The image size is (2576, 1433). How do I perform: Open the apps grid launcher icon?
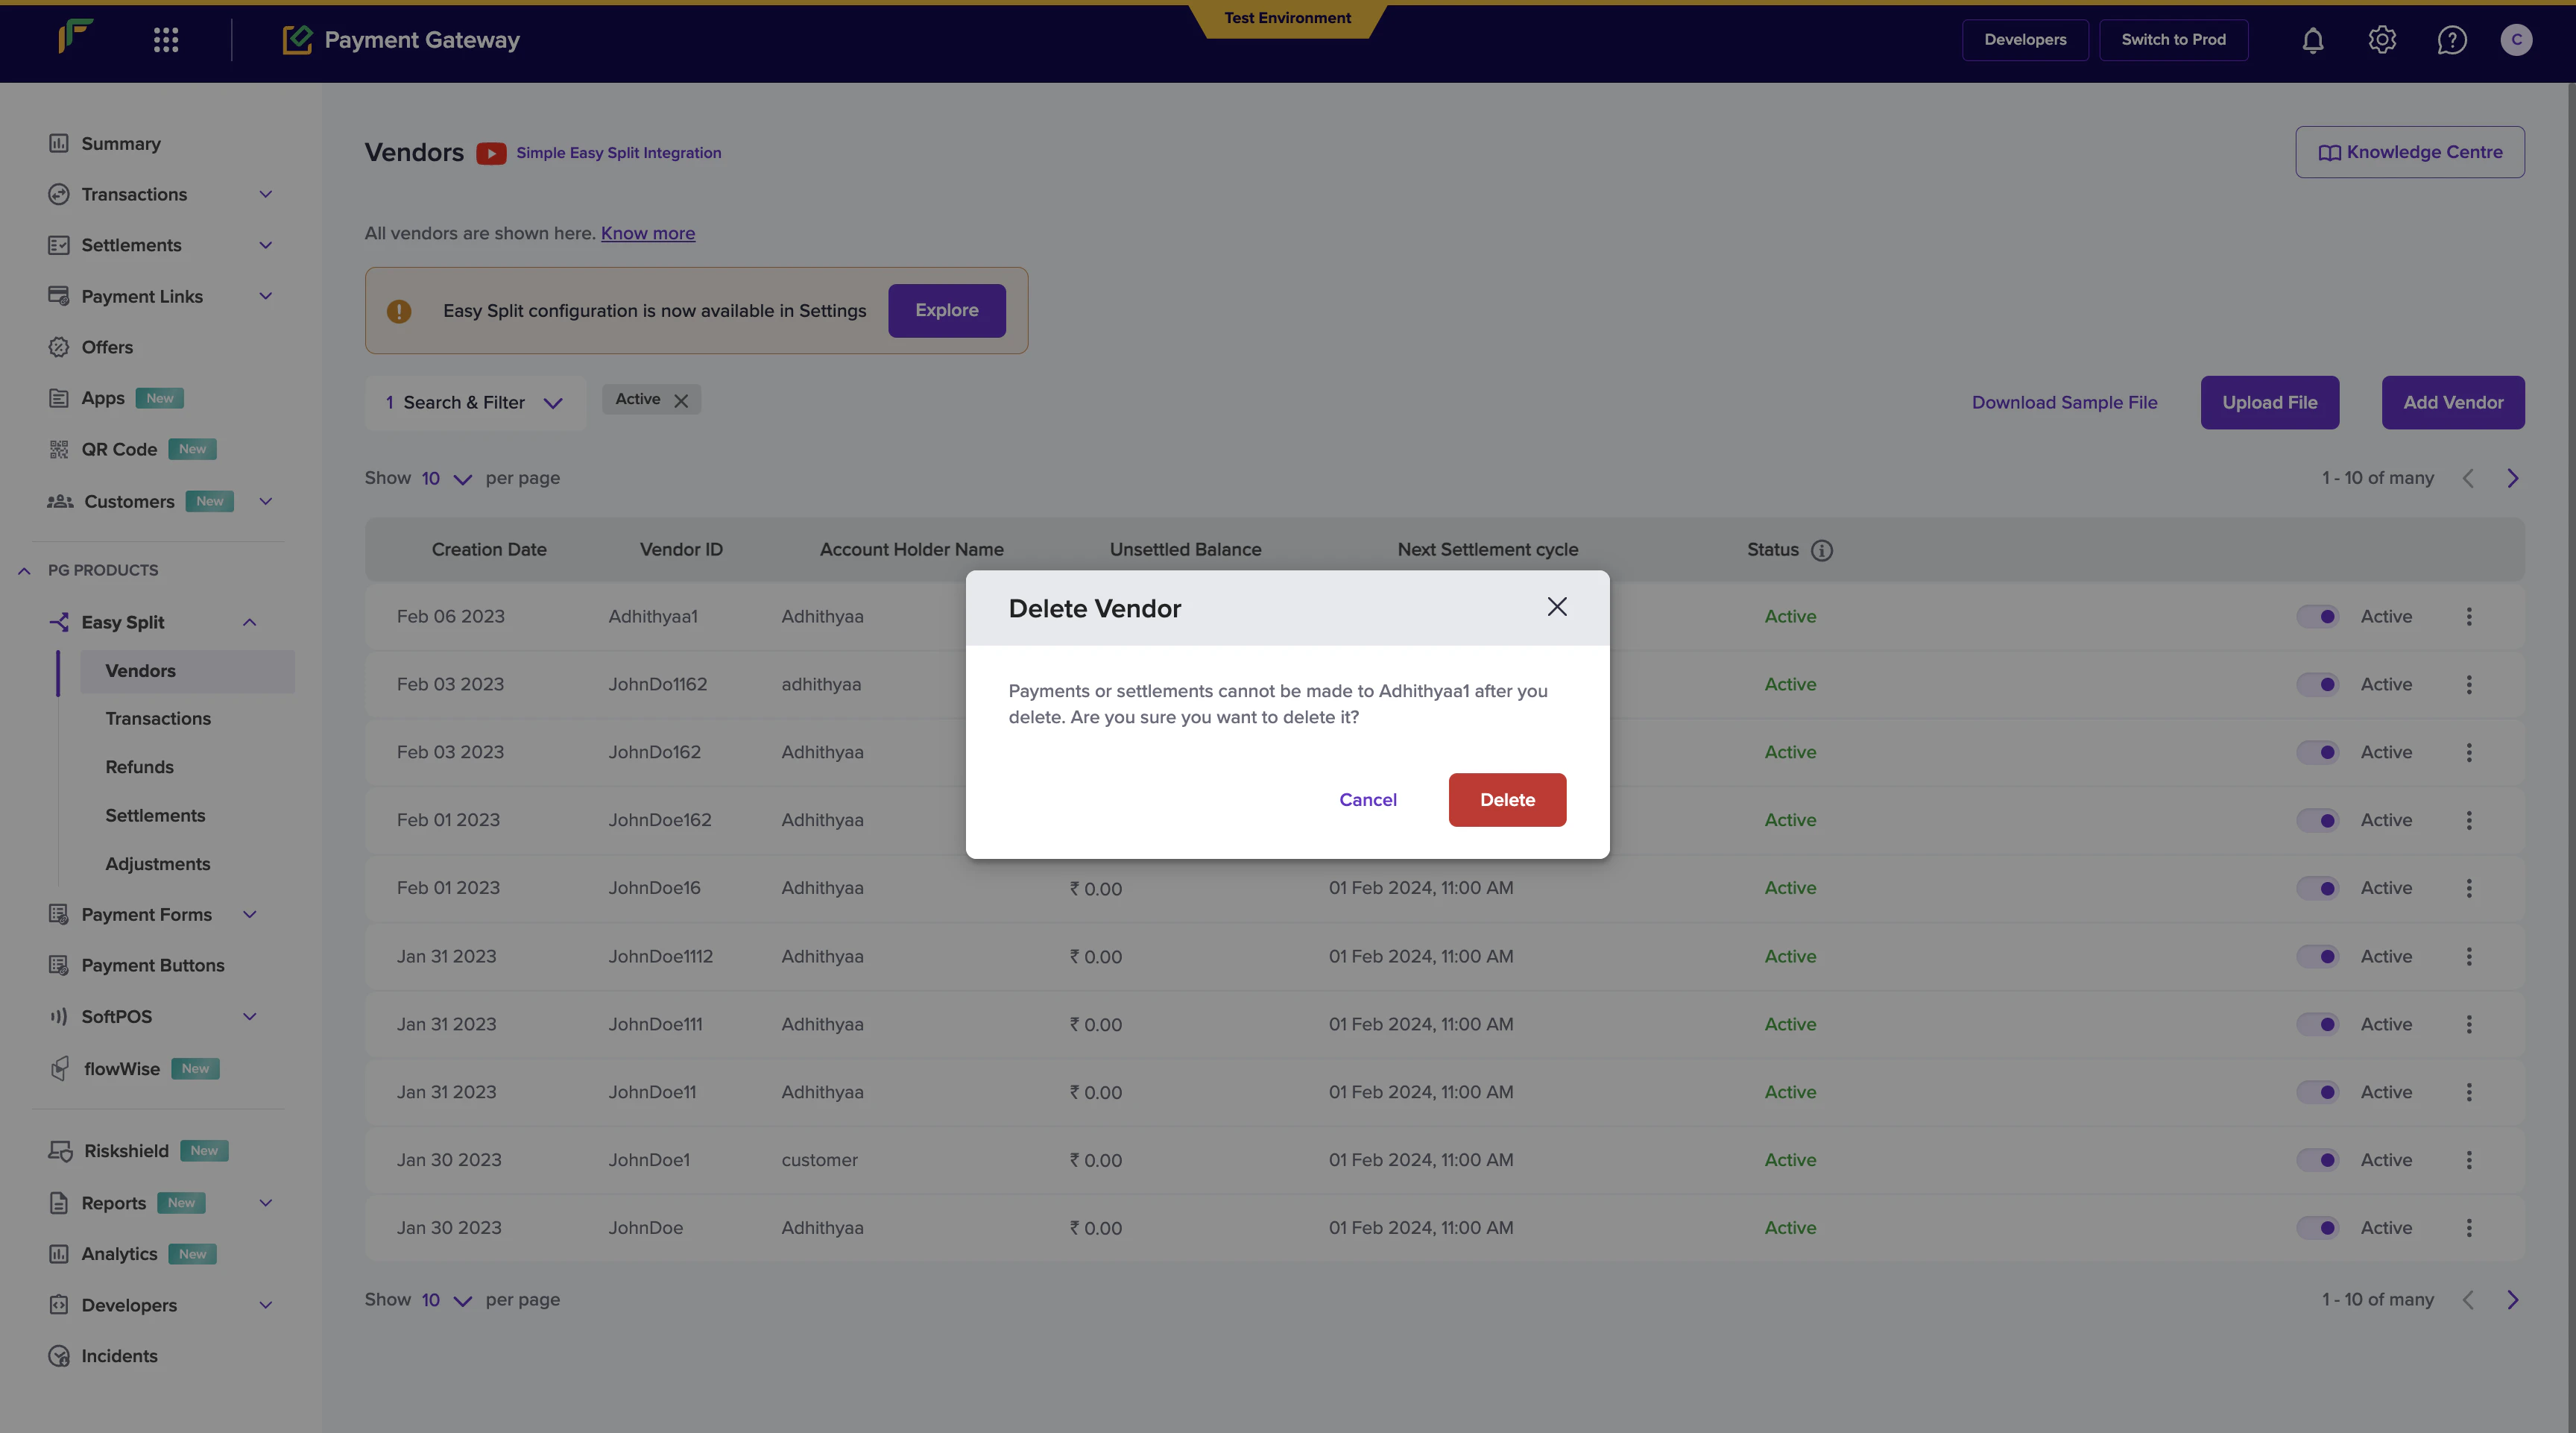tap(166, 40)
